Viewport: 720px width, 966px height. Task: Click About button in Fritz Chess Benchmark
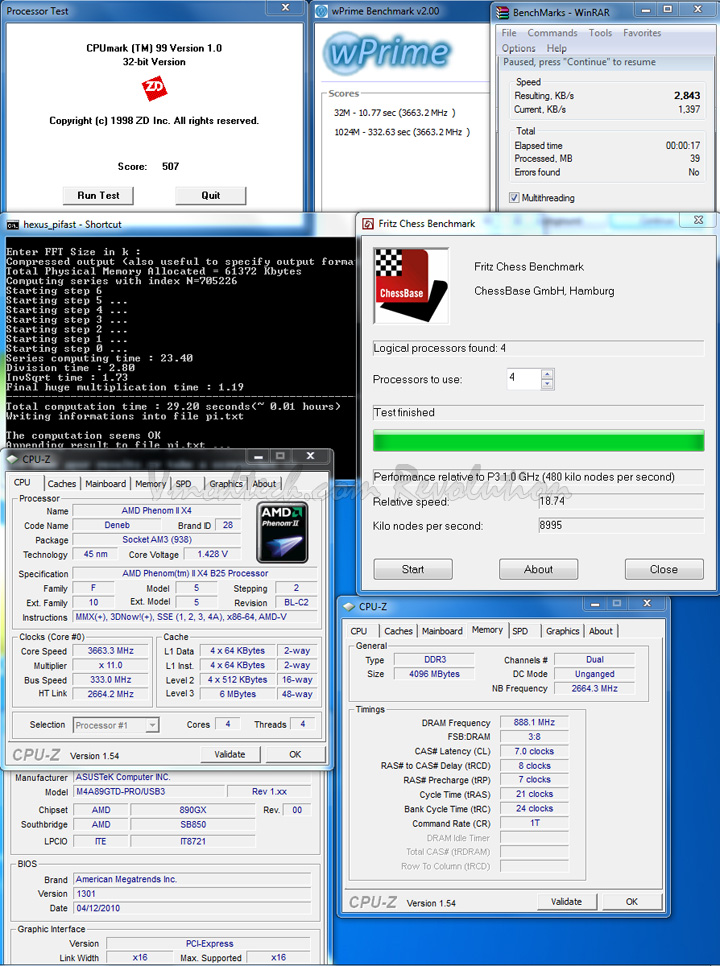coord(538,569)
